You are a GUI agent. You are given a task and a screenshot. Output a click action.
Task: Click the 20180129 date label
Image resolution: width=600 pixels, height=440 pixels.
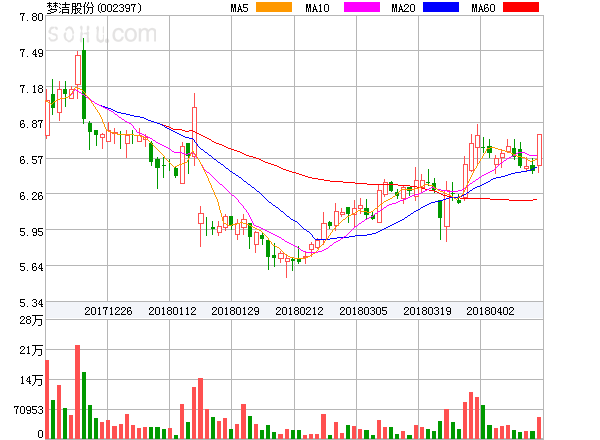235,311
